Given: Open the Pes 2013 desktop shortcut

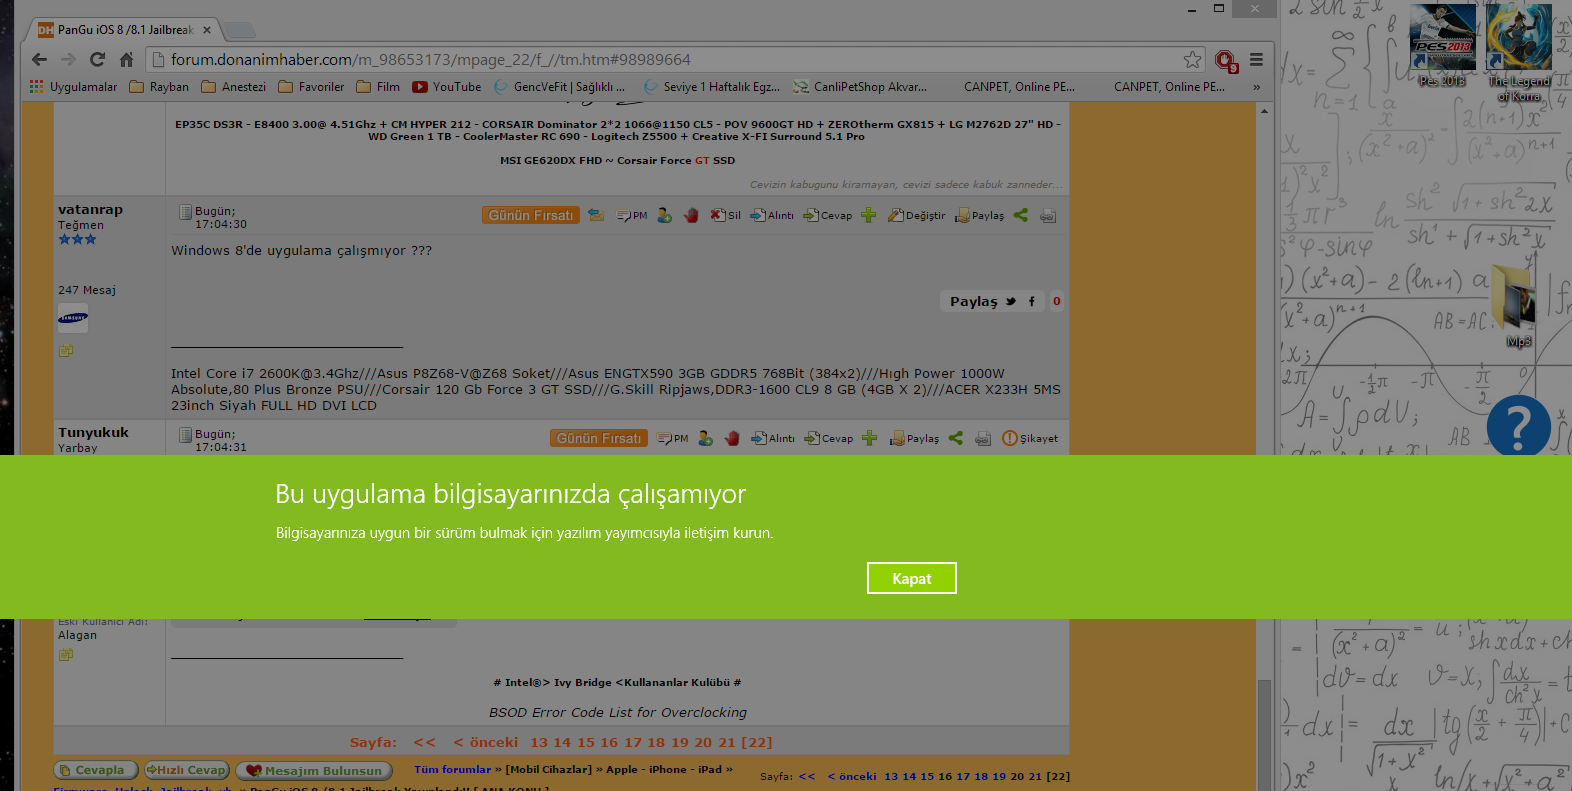Looking at the screenshot, I should point(1442,46).
